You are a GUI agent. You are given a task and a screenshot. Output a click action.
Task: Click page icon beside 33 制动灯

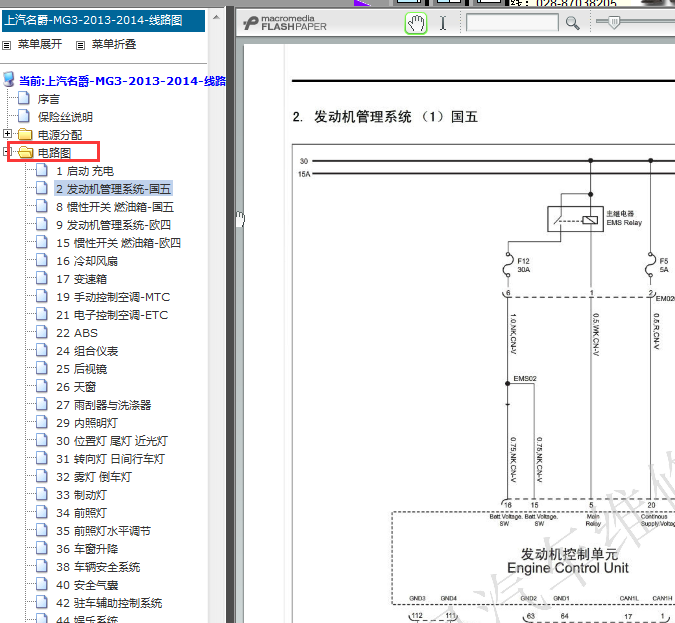pyautogui.click(x=42, y=494)
